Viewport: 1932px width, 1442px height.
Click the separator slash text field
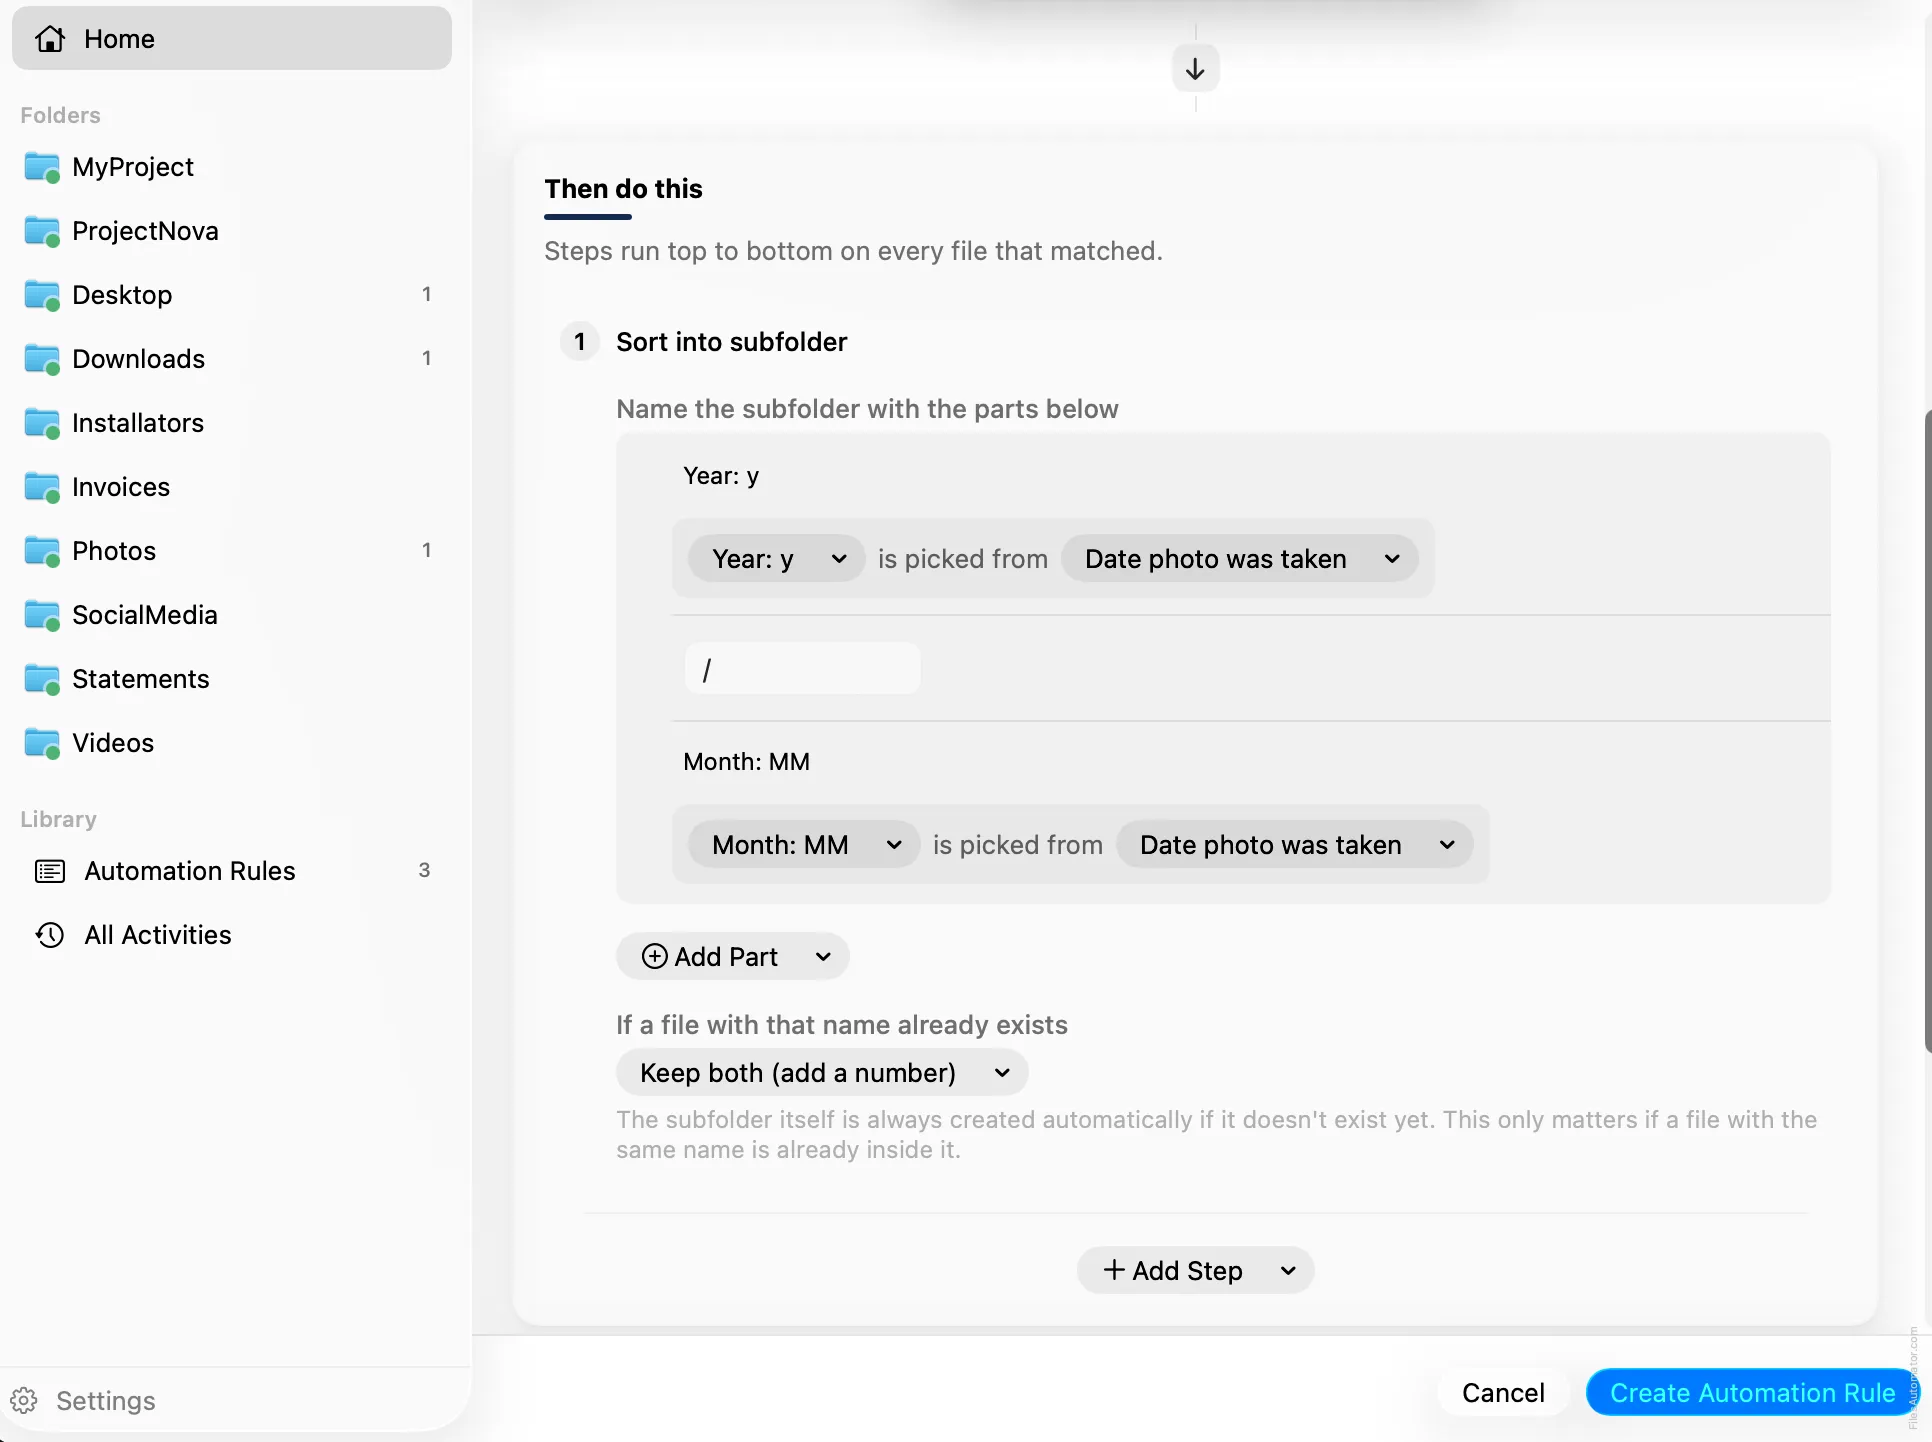click(x=802, y=669)
